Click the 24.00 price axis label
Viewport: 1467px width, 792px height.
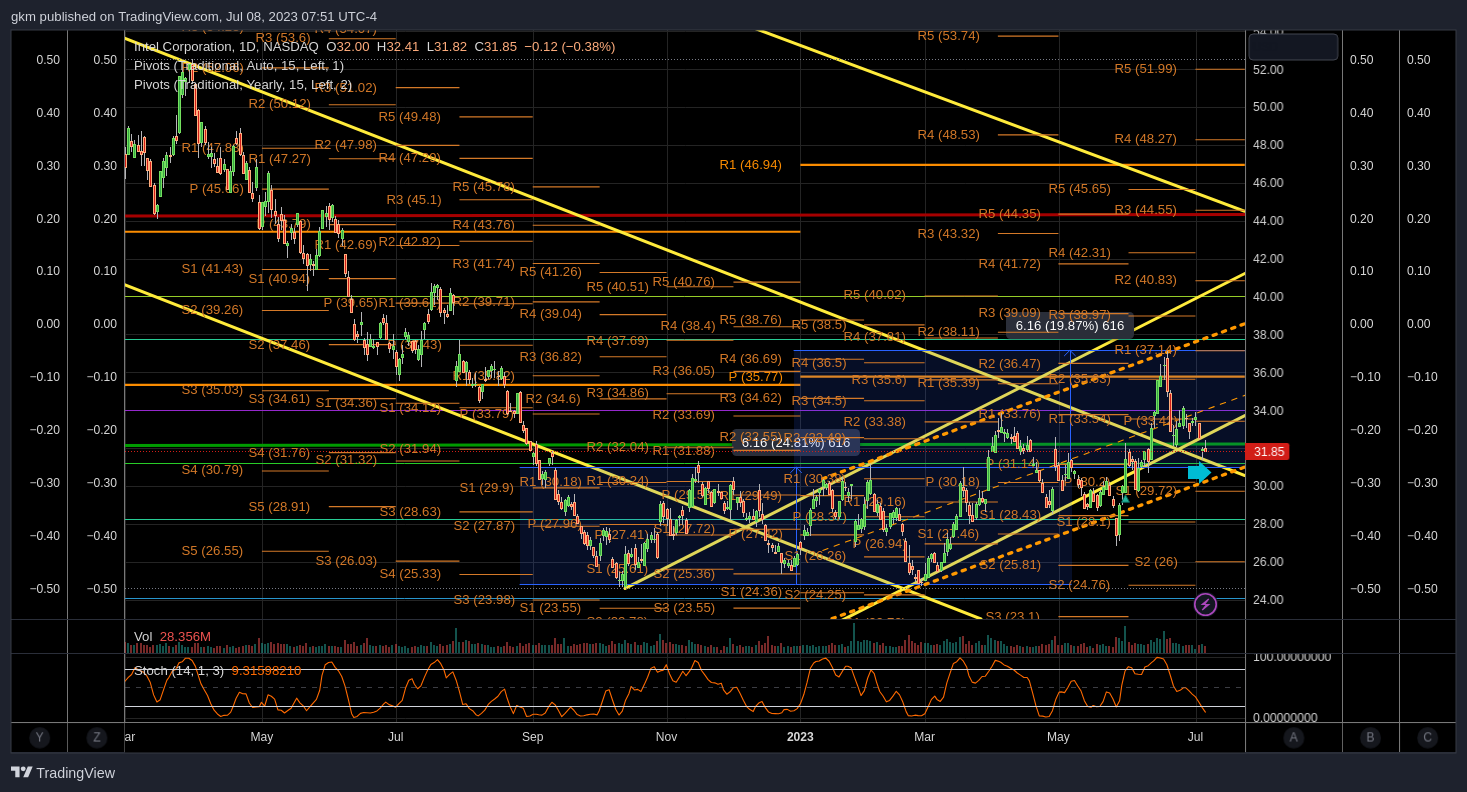(1268, 600)
